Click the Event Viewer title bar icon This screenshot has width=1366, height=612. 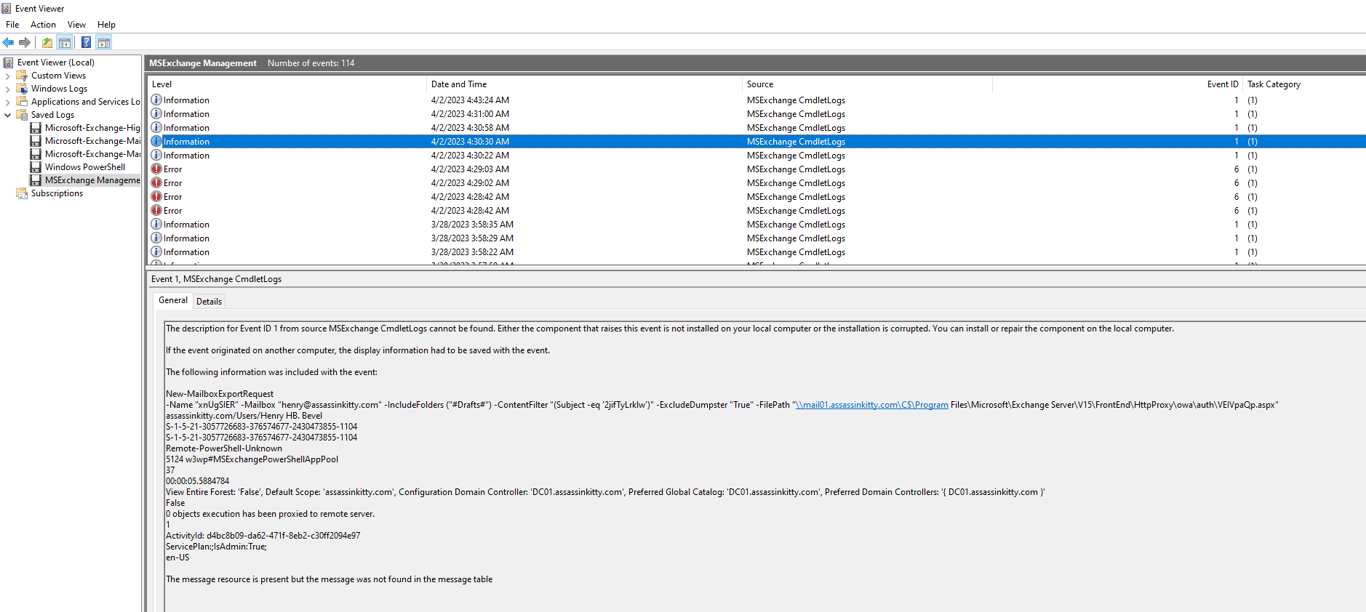[7, 8]
